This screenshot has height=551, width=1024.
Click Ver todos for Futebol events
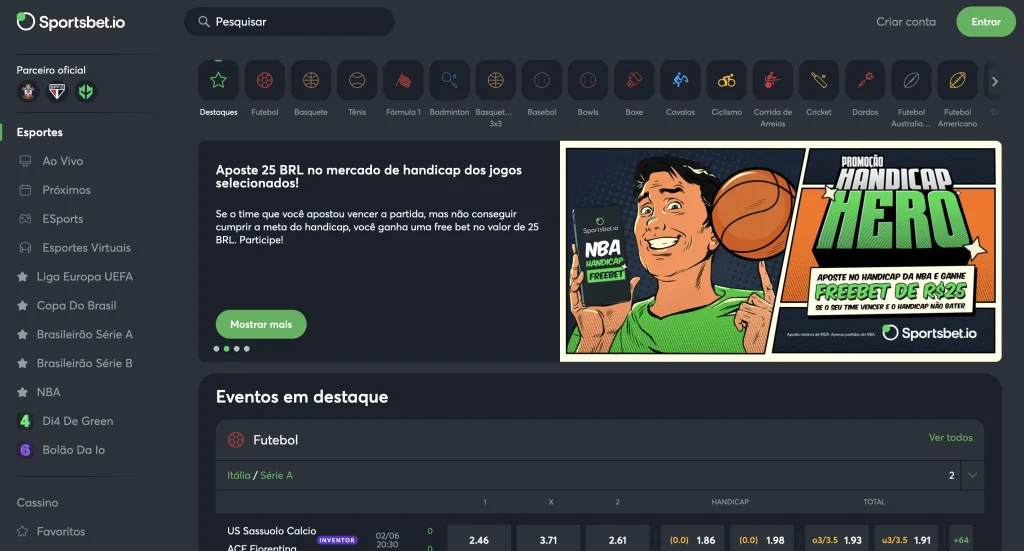950,437
